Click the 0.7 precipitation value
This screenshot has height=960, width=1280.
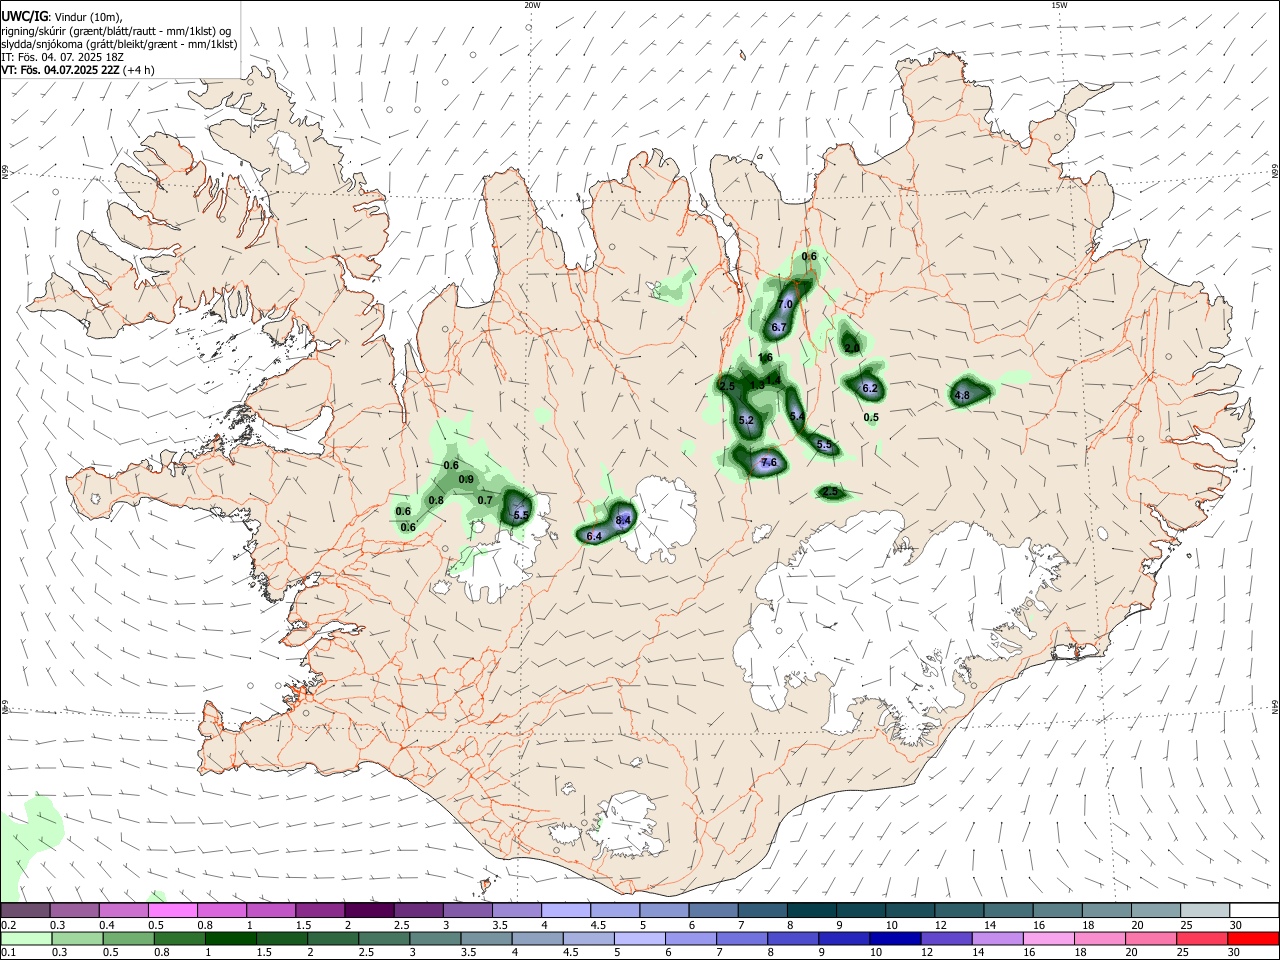(485, 500)
